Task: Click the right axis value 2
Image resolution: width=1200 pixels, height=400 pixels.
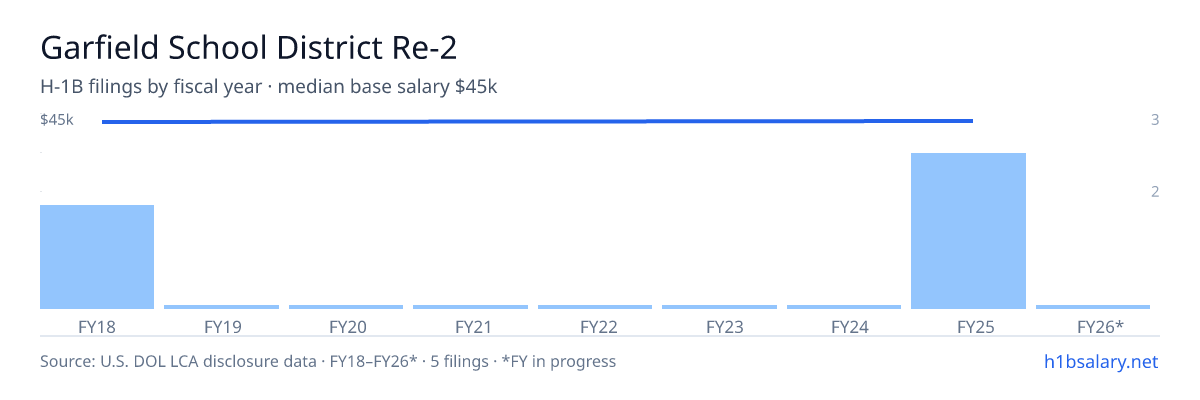Action: (x=1155, y=191)
